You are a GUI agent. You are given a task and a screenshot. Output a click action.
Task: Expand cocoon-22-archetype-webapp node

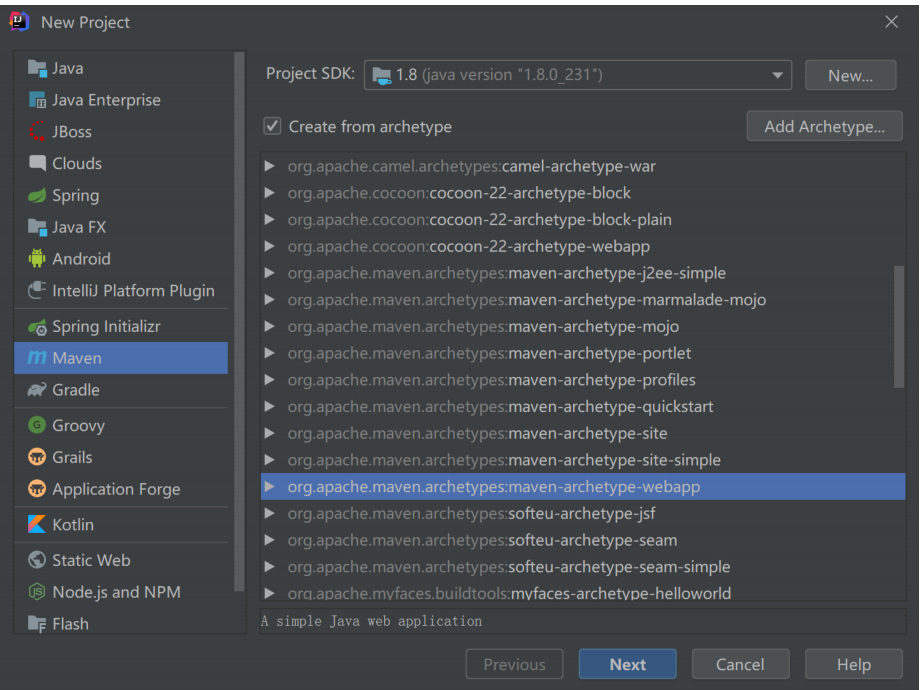270,246
